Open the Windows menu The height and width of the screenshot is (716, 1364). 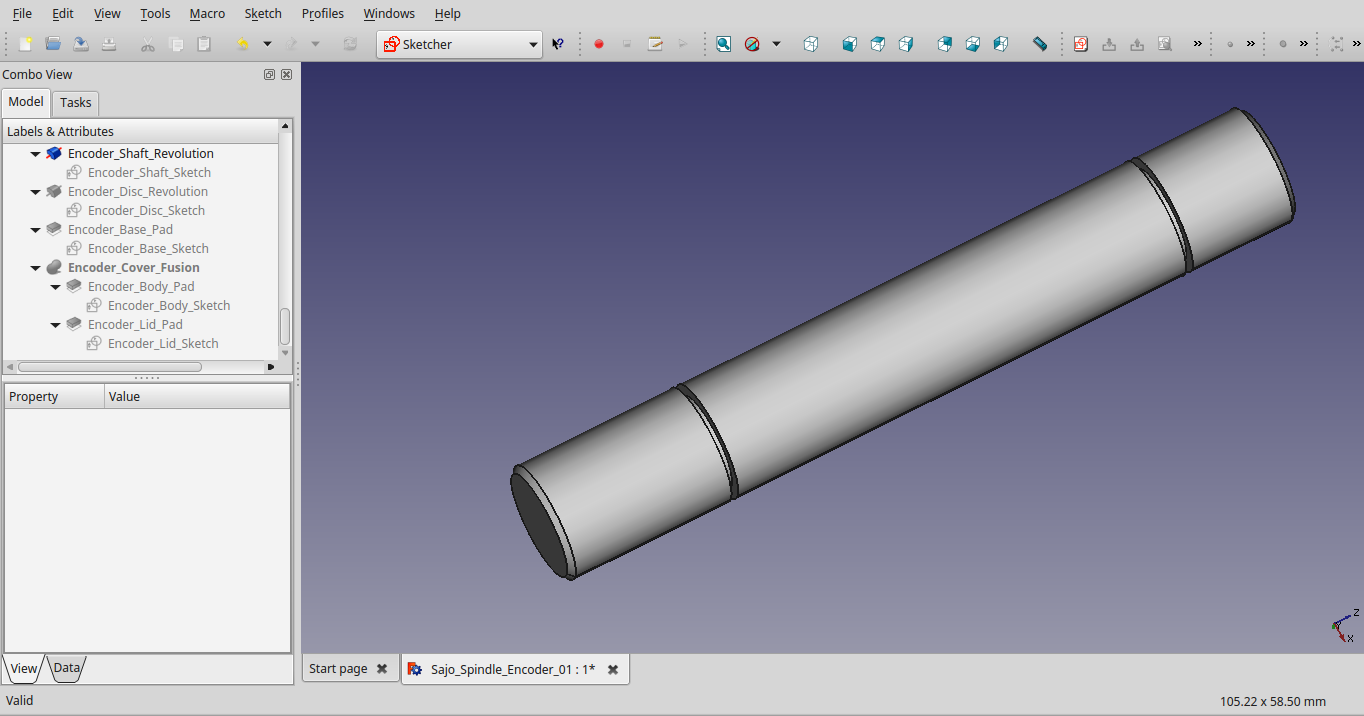click(389, 13)
